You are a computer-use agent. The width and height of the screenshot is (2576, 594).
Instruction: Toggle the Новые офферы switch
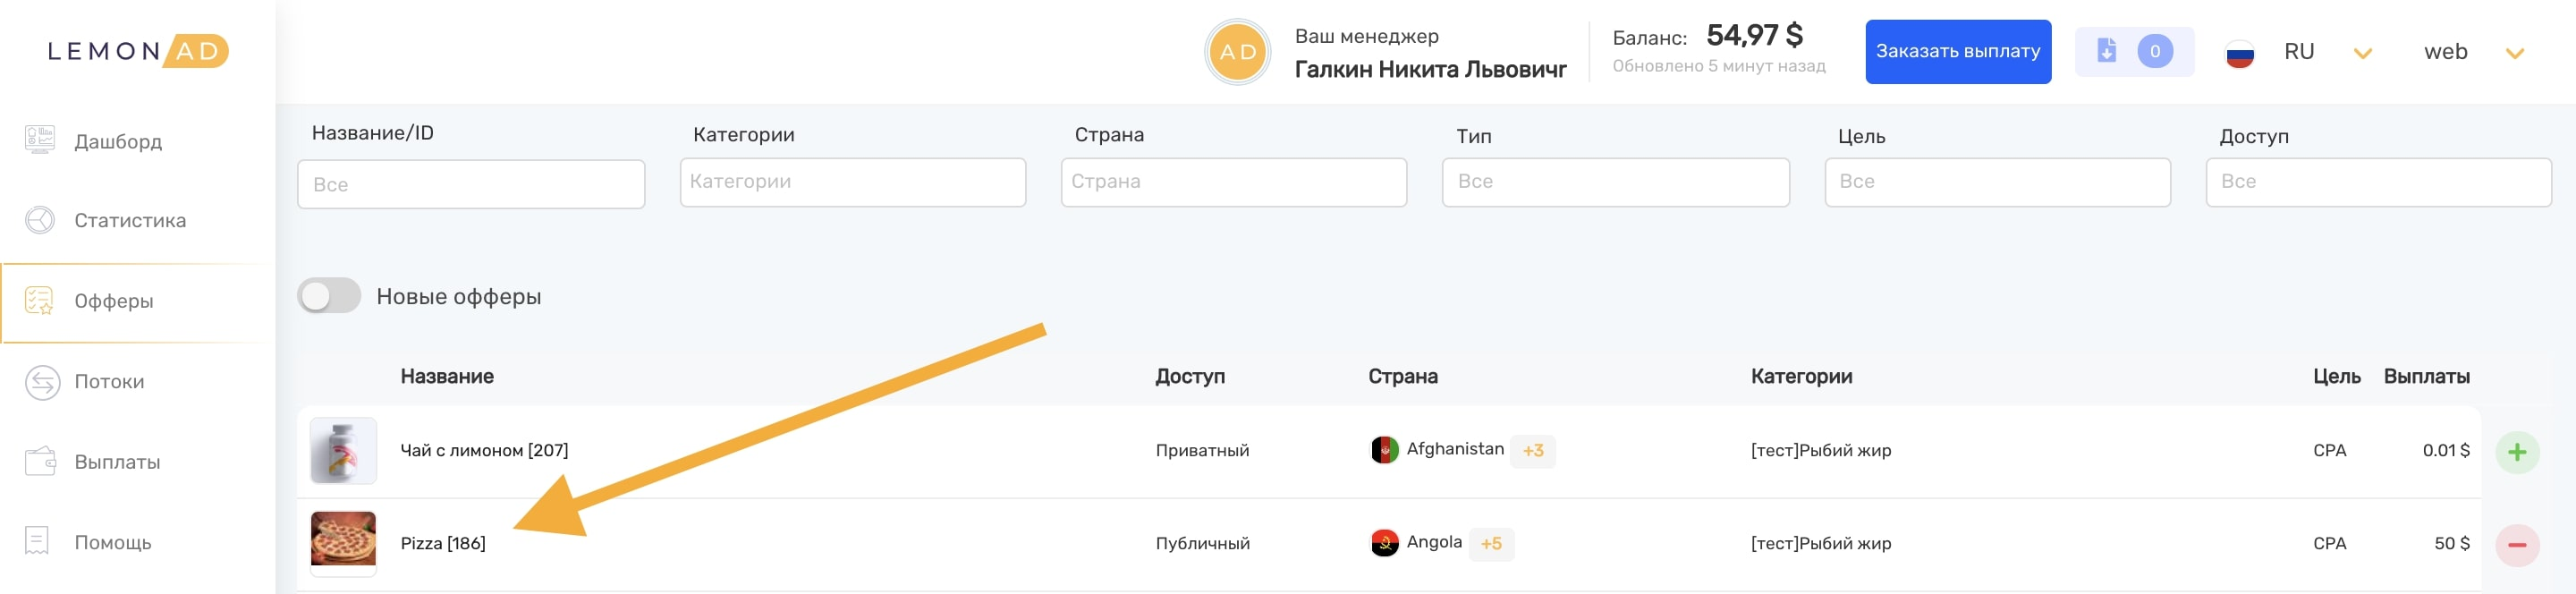[329, 296]
